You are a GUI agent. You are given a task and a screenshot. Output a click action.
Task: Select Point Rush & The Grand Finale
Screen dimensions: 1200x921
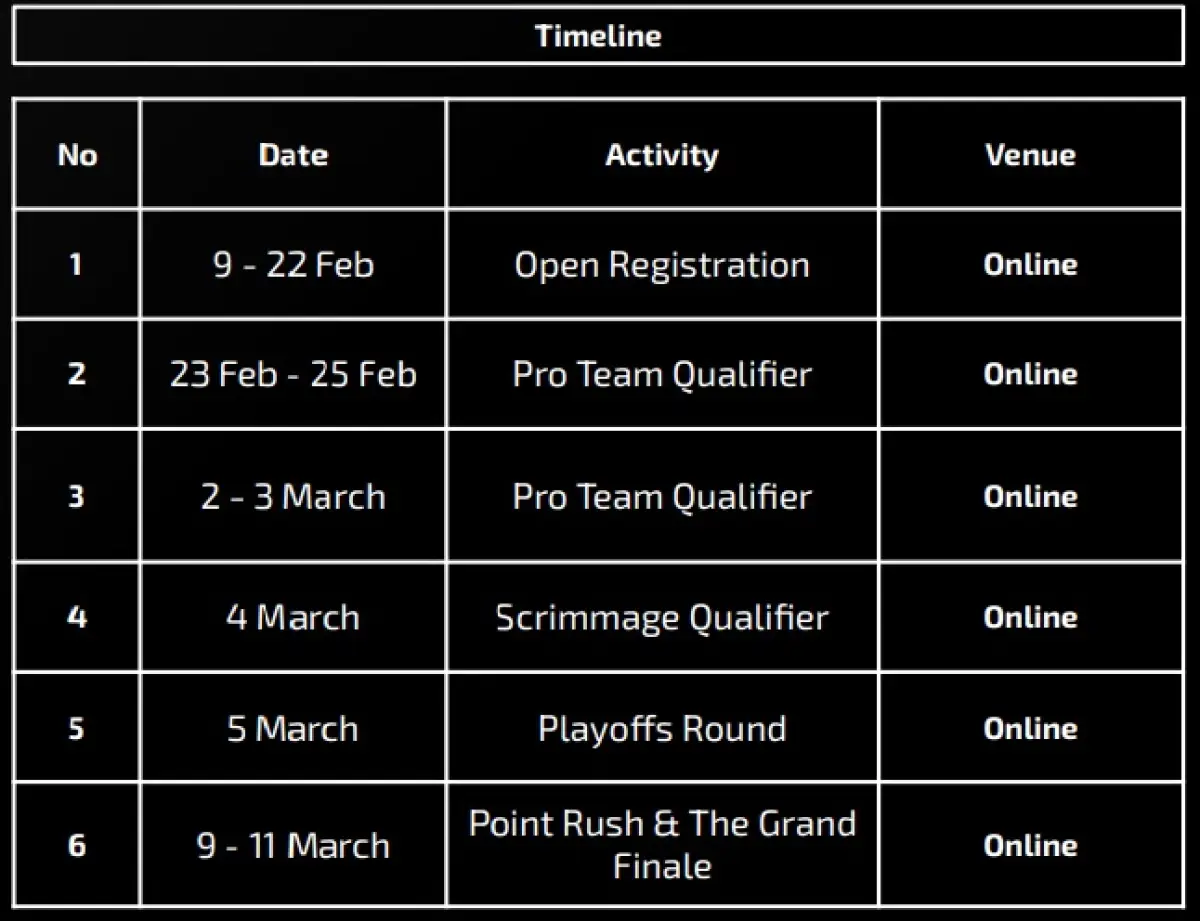tap(661, 844)
